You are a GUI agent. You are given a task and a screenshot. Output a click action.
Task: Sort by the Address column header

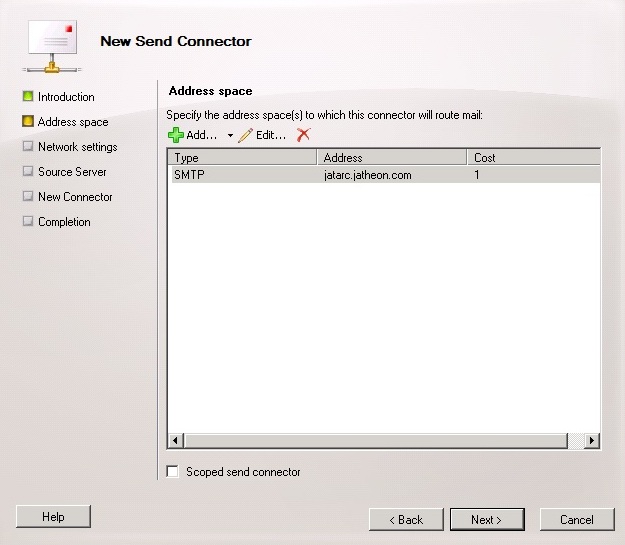[x=392, y=157]
